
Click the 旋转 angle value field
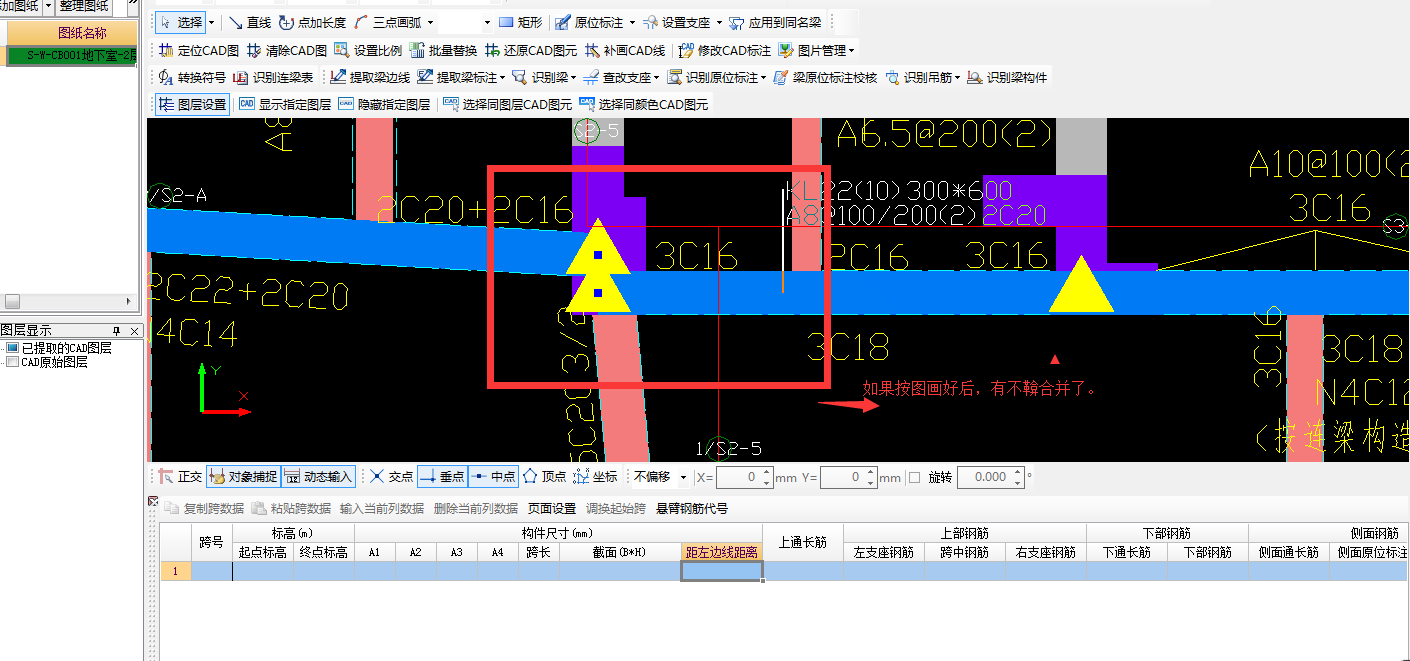pyautogui.click(x=991, y=478)
